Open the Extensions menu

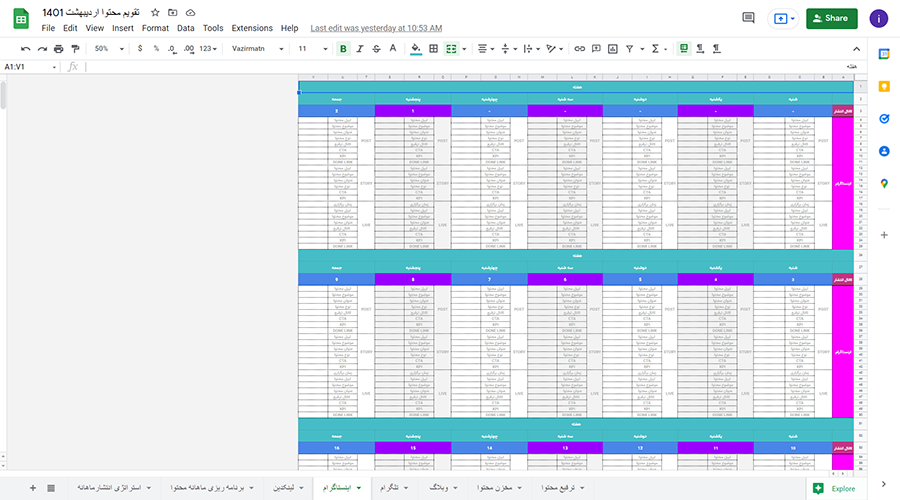coord(251,29)
